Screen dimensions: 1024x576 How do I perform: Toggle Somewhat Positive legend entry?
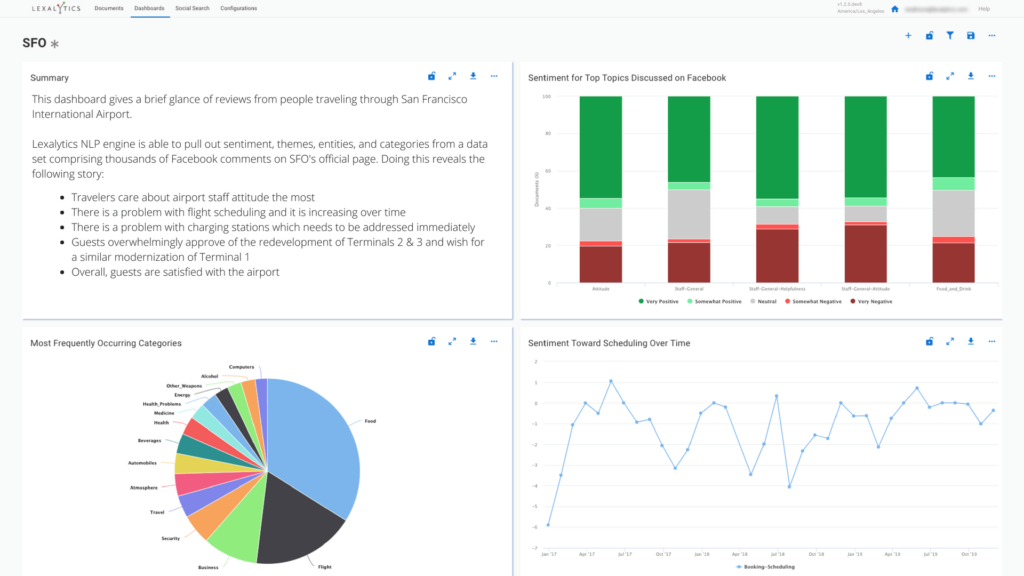pos(714,302)
